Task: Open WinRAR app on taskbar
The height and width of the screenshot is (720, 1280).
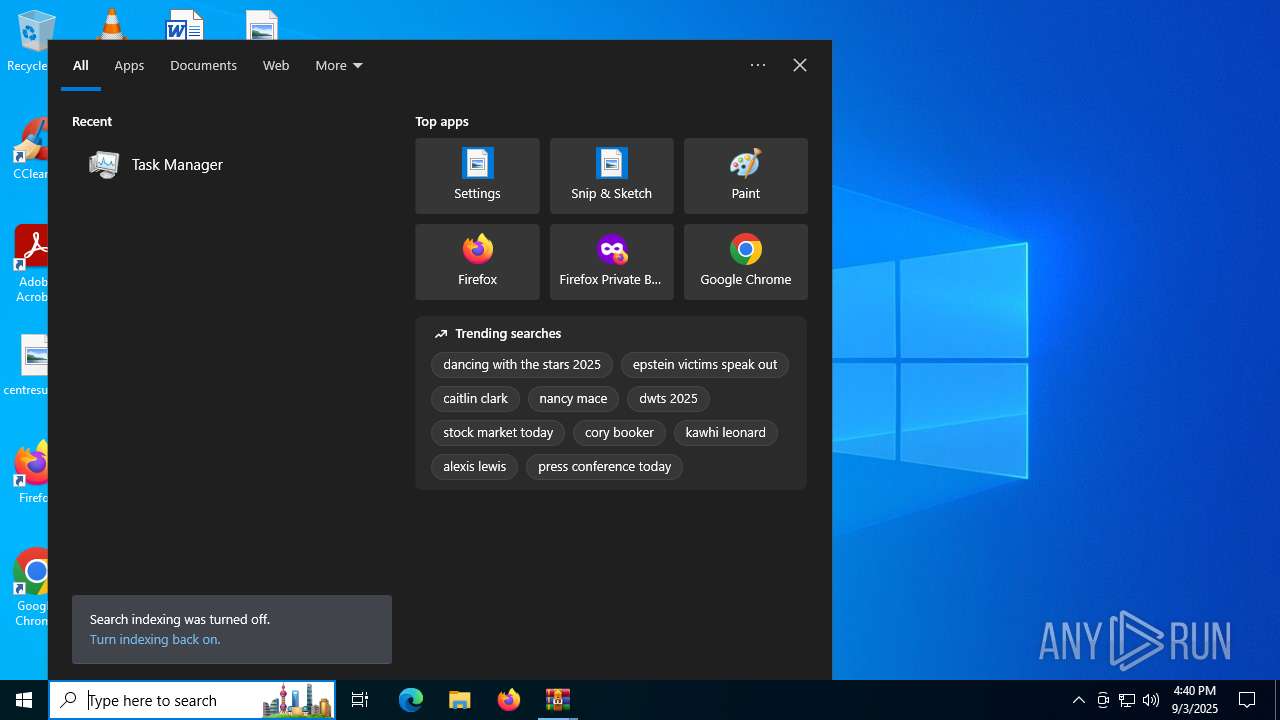Action: [x=558, y=700]
